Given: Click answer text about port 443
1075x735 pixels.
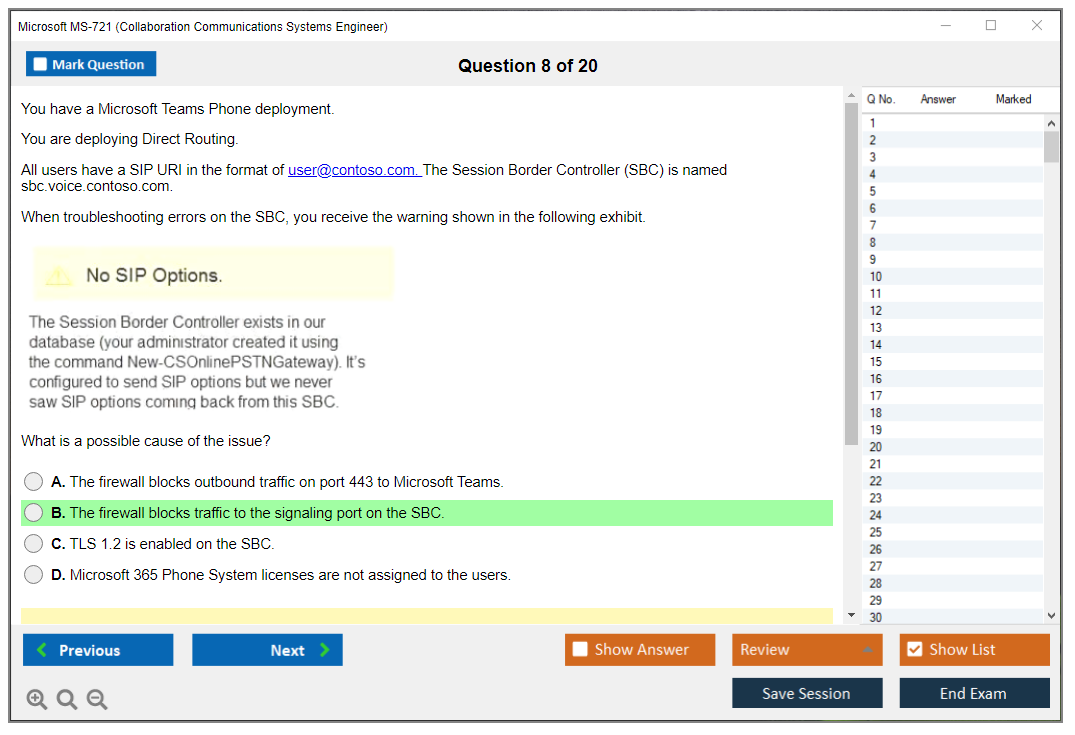Looking at the screenshot, I should point(287,481).
